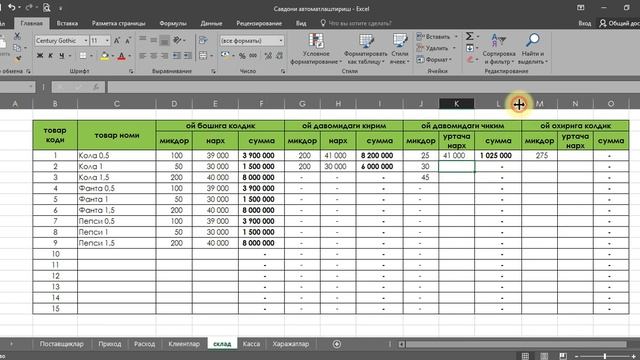The width and height of the screenshot is (640, 360).
Task: Click the Общий доступ share button
Action: [x=619, y=23]
